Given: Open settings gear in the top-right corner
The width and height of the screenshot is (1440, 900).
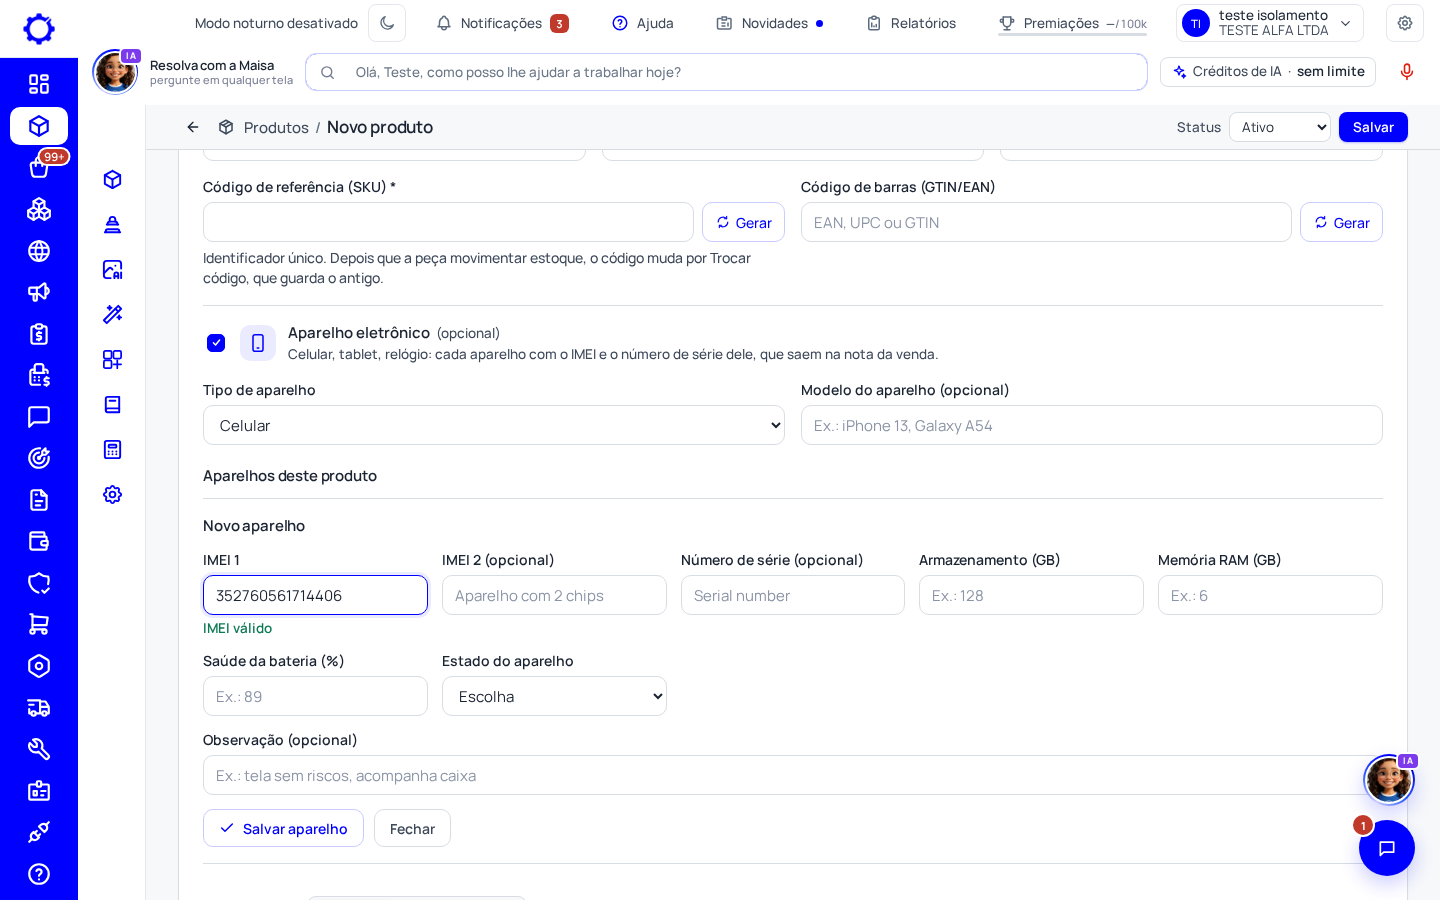Looking at the screenshot, I should tap(1405, 23).
